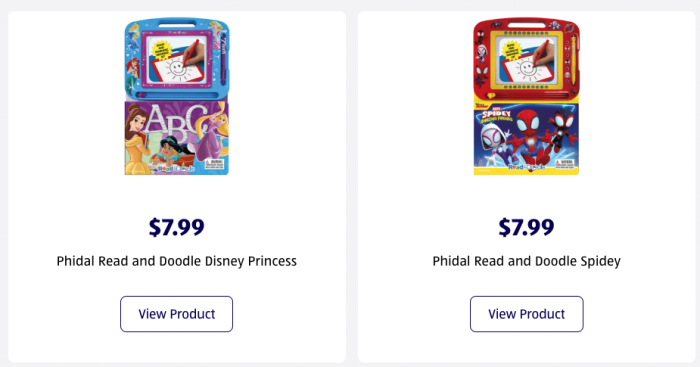Open the Disney Princess product via View Product
The image size is (700, 367).
tap(176, 314)
